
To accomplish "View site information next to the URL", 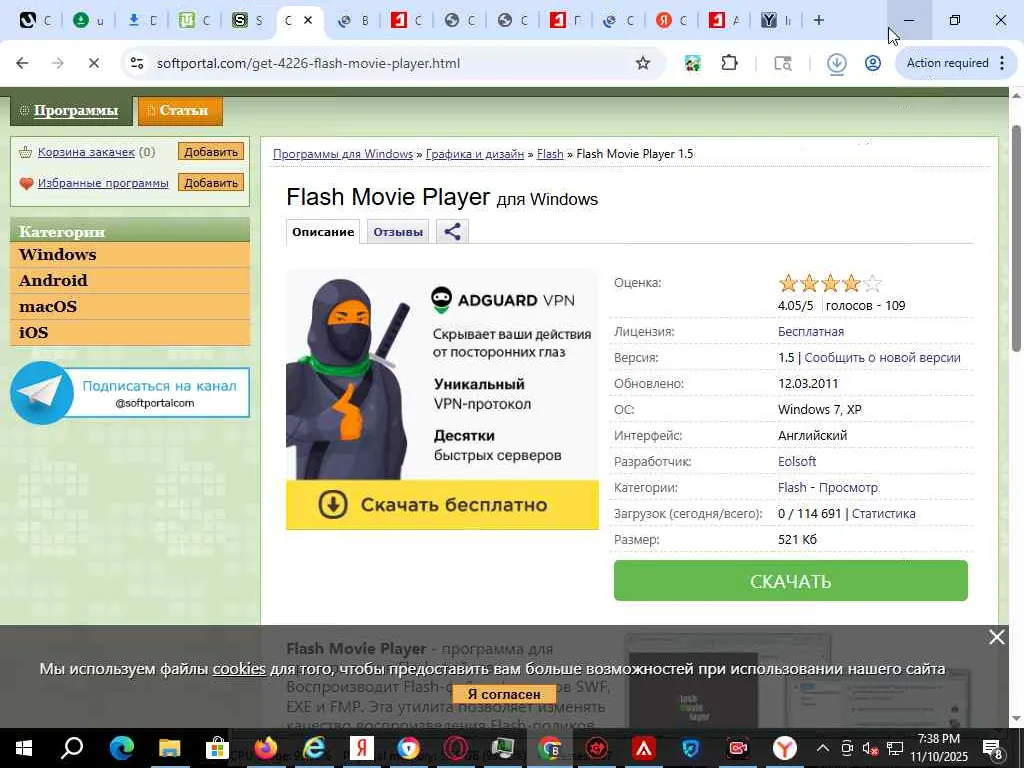I will coord(136,63).
